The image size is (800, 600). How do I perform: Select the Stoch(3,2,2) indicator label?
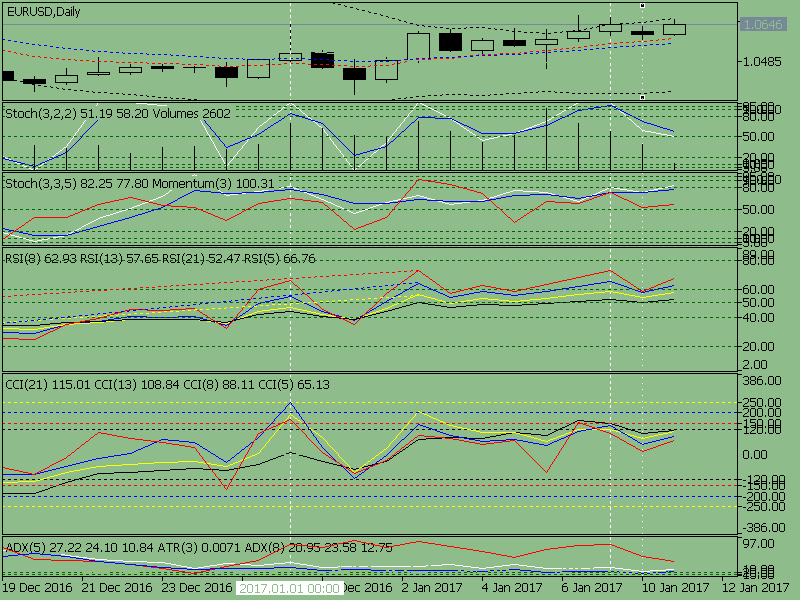coord(39,113)
